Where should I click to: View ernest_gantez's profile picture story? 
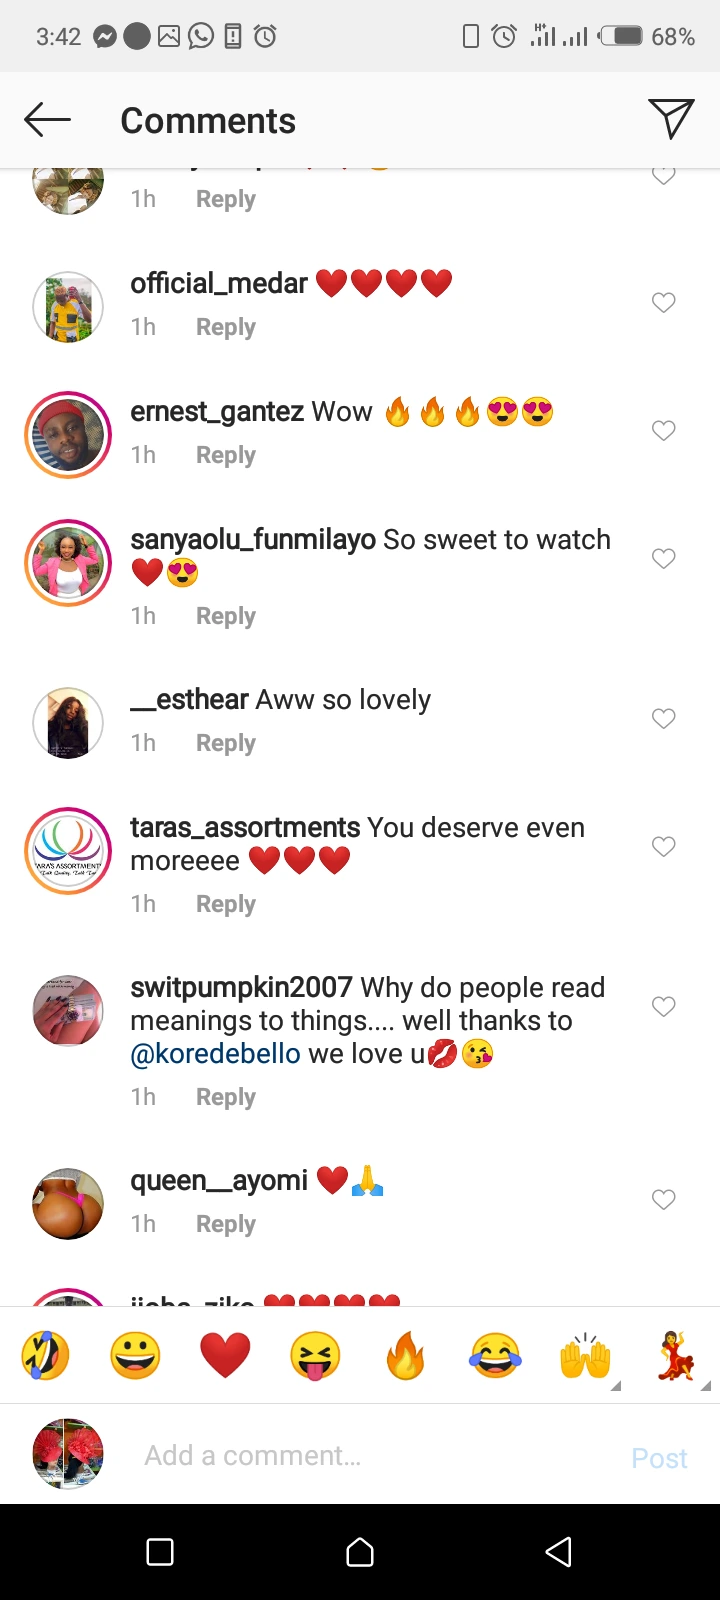point(68,435)
